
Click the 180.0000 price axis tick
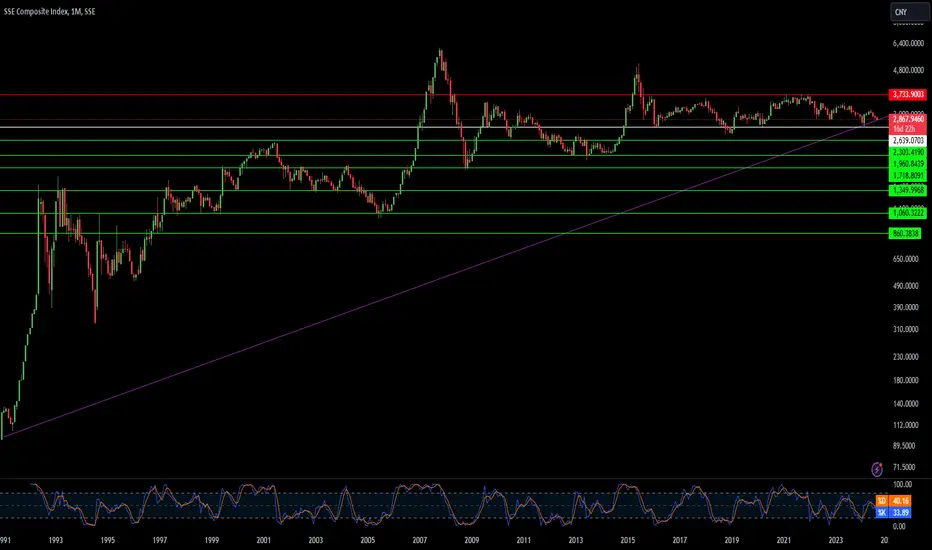coord(906,381)
